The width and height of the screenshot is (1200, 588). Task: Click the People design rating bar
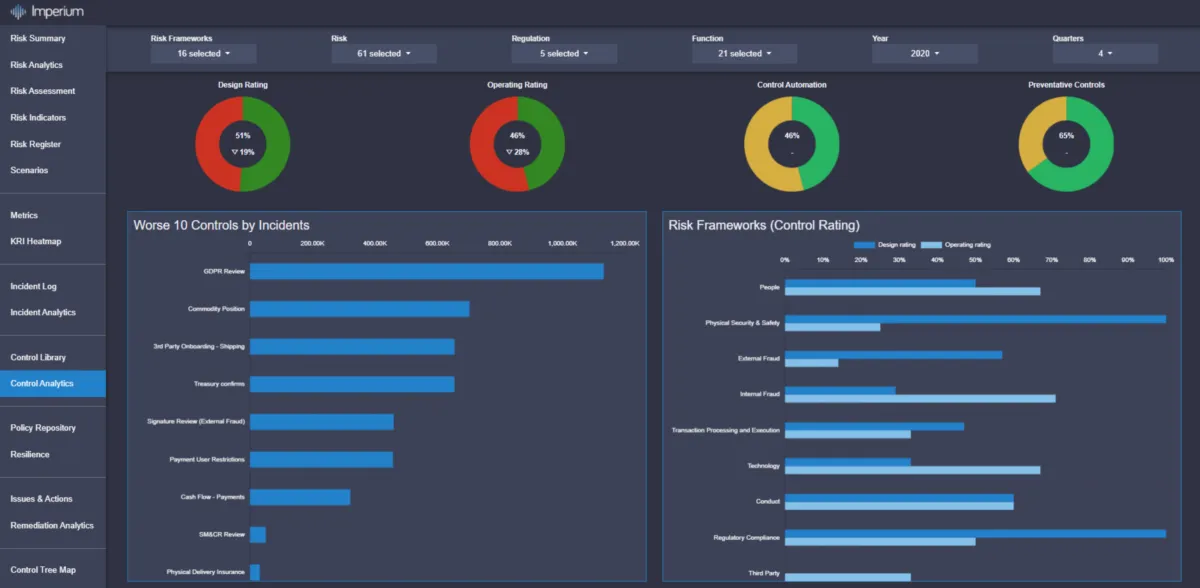[880, 283]
